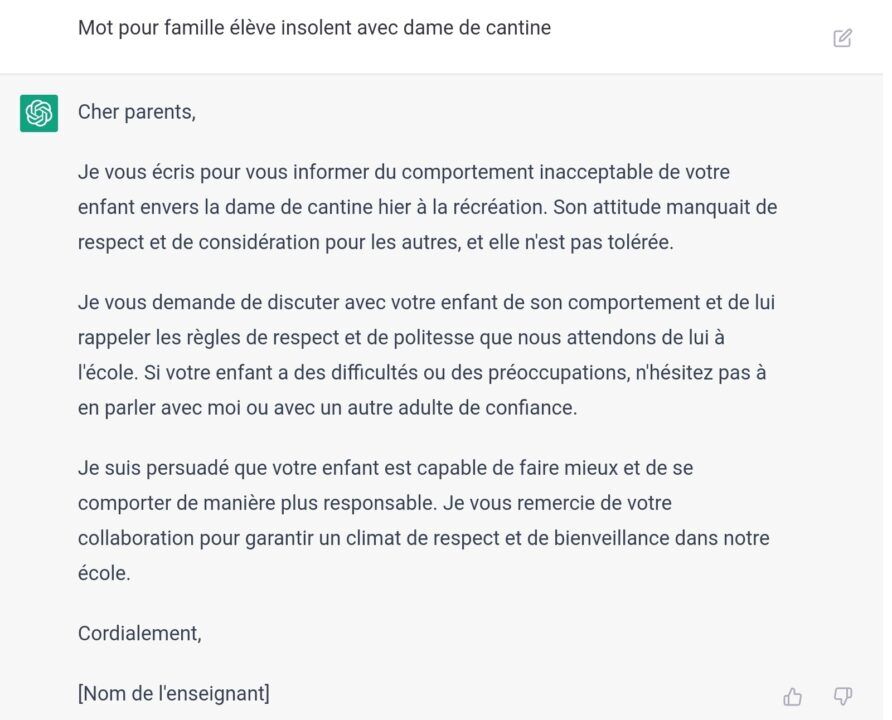Click the line starting "Je suis persuadé que"
Screen dimensions: 892x720
coord(385,467)
